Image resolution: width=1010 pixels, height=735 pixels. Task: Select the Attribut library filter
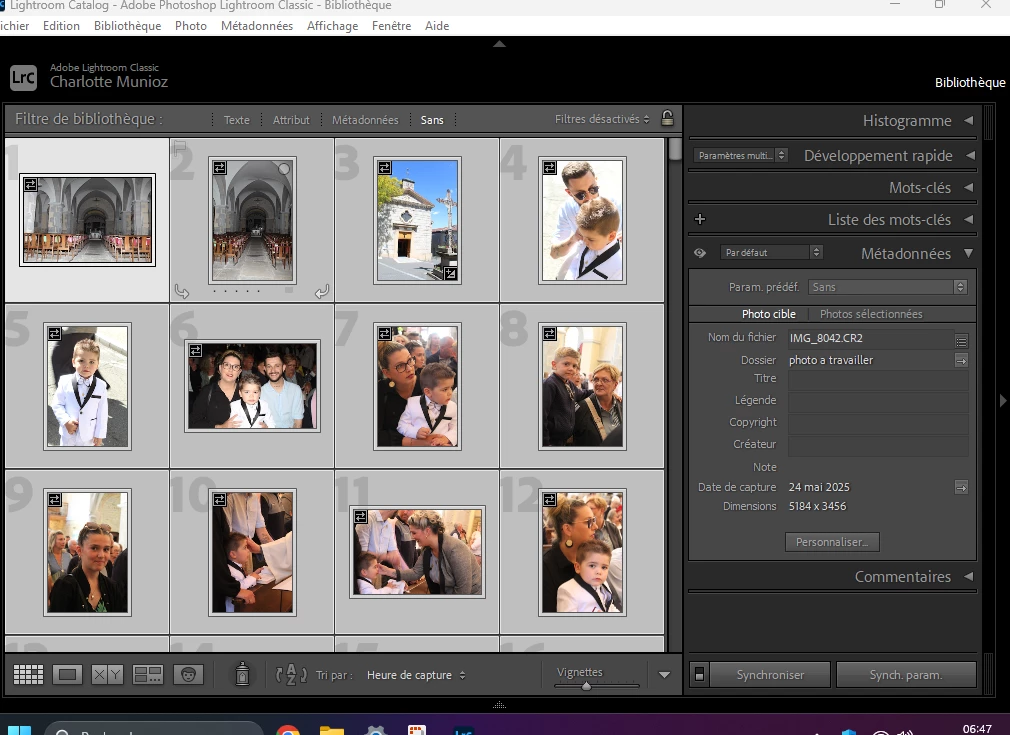pyautogui.click(x=291, y=120)
